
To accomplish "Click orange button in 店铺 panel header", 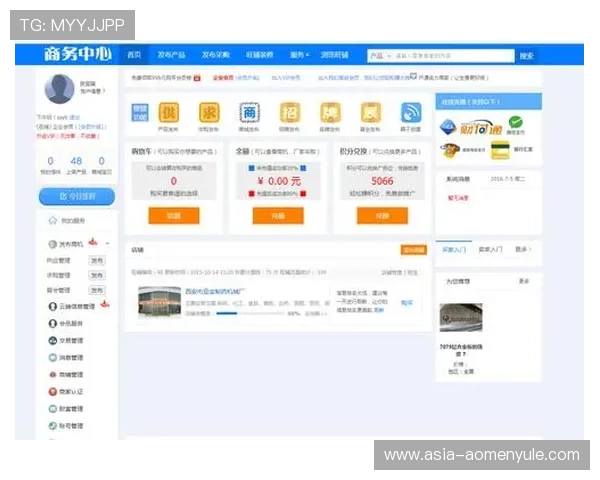I will (414, 250).
